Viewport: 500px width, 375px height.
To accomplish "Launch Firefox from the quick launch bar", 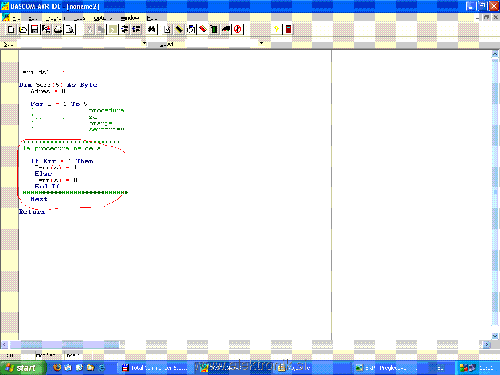I will pyautogui.click(x=57, y=368).
